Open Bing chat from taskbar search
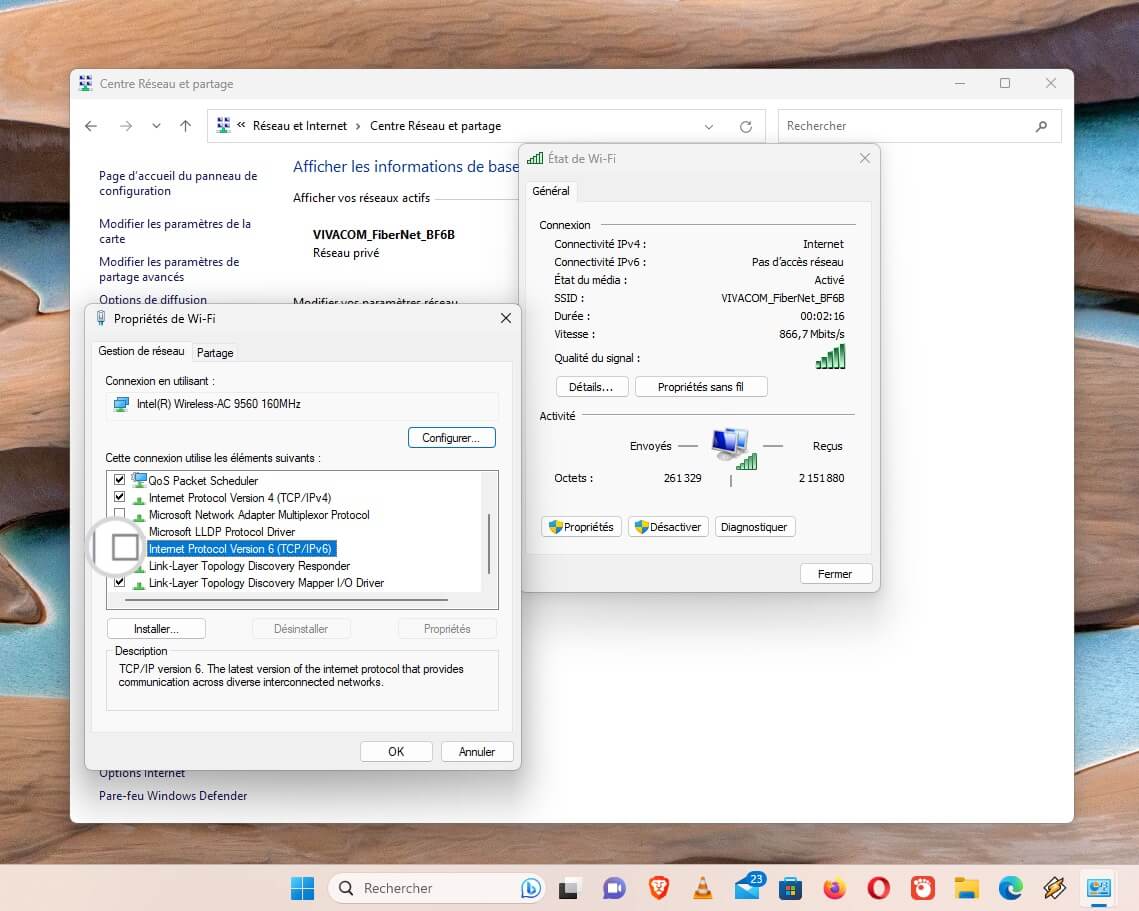 [x=531, y=888]
